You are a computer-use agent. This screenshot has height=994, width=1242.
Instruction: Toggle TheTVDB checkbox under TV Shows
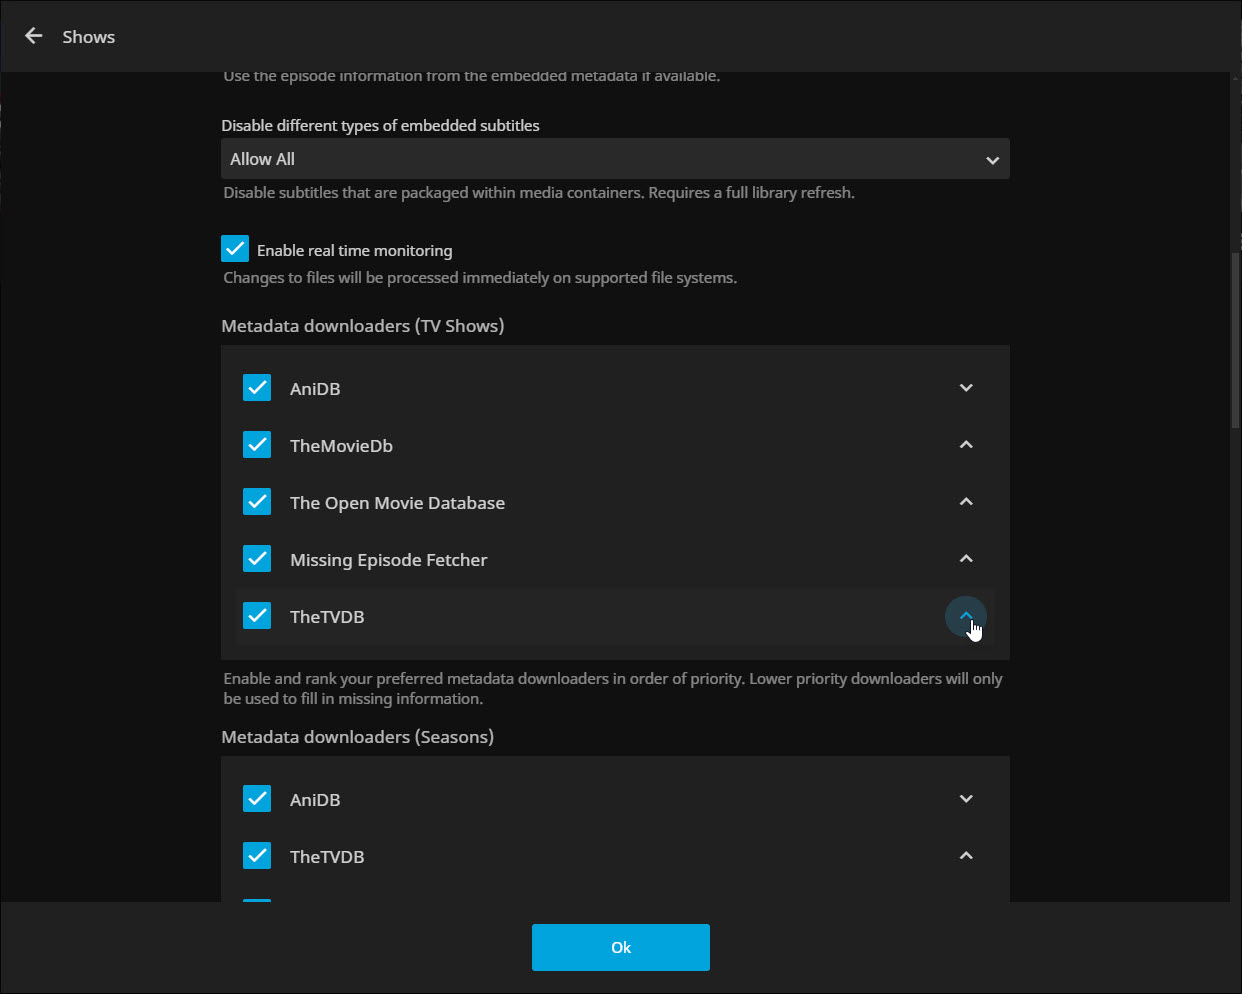pos(257,616)
